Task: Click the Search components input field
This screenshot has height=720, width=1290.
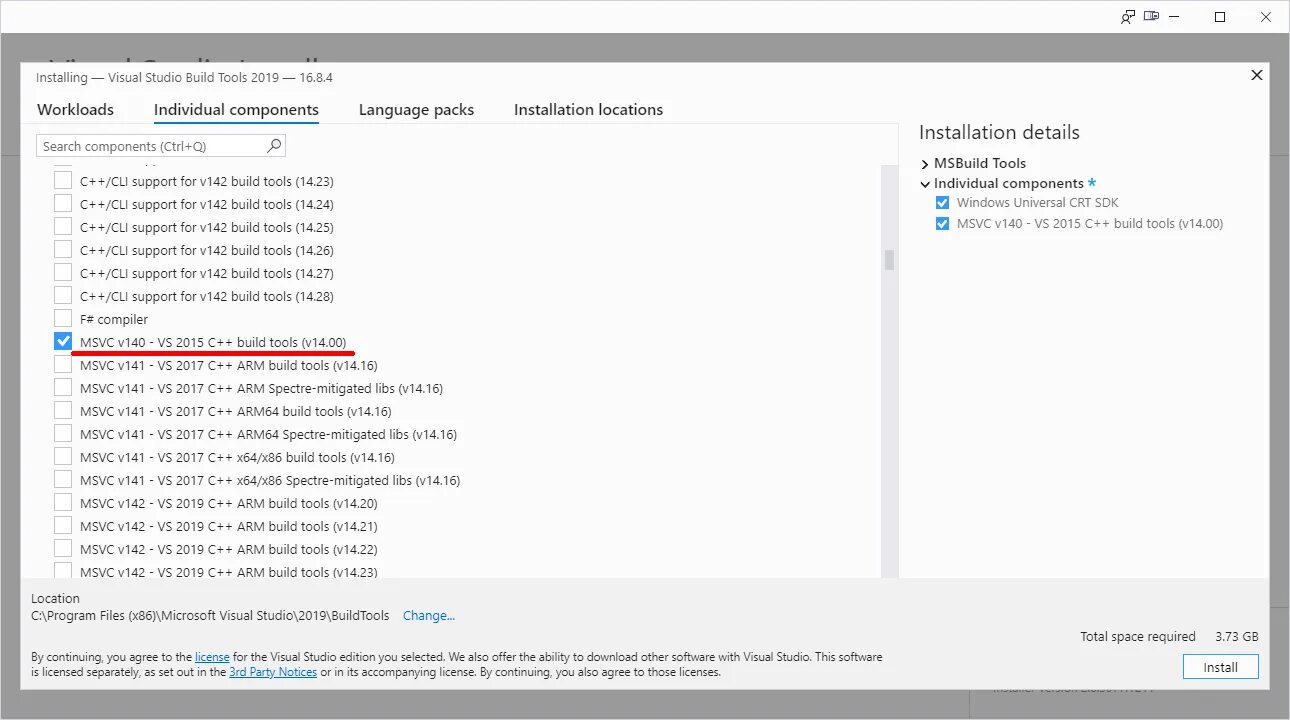Action: 161,146
